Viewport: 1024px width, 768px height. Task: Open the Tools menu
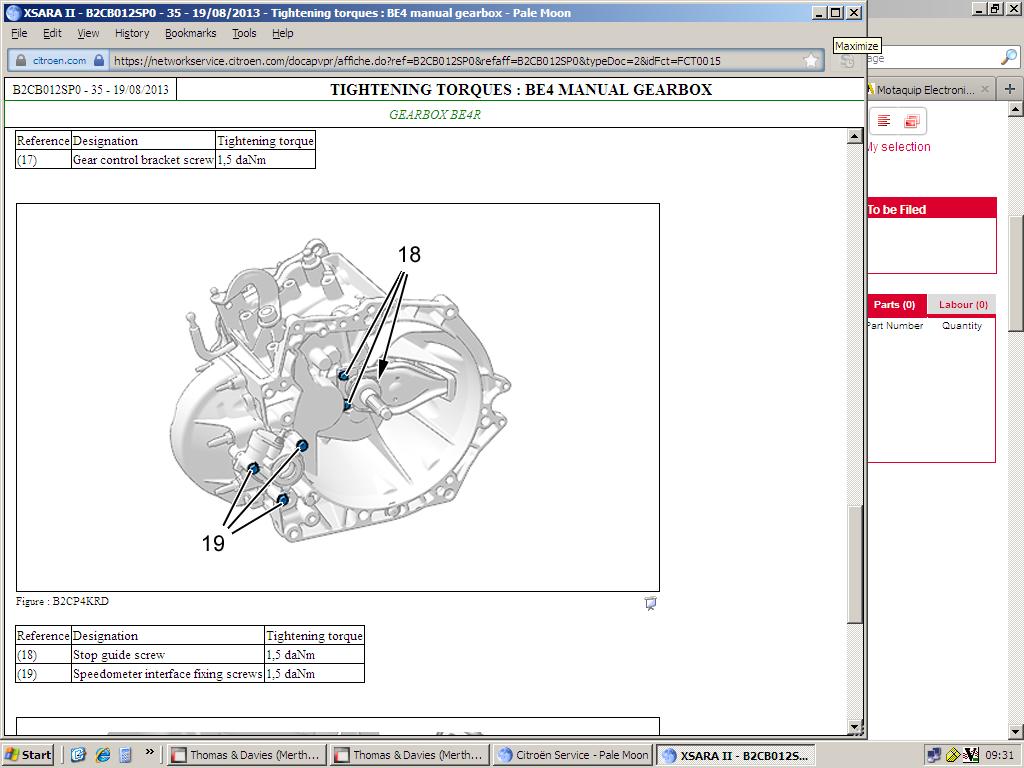[x=244, y=33]
